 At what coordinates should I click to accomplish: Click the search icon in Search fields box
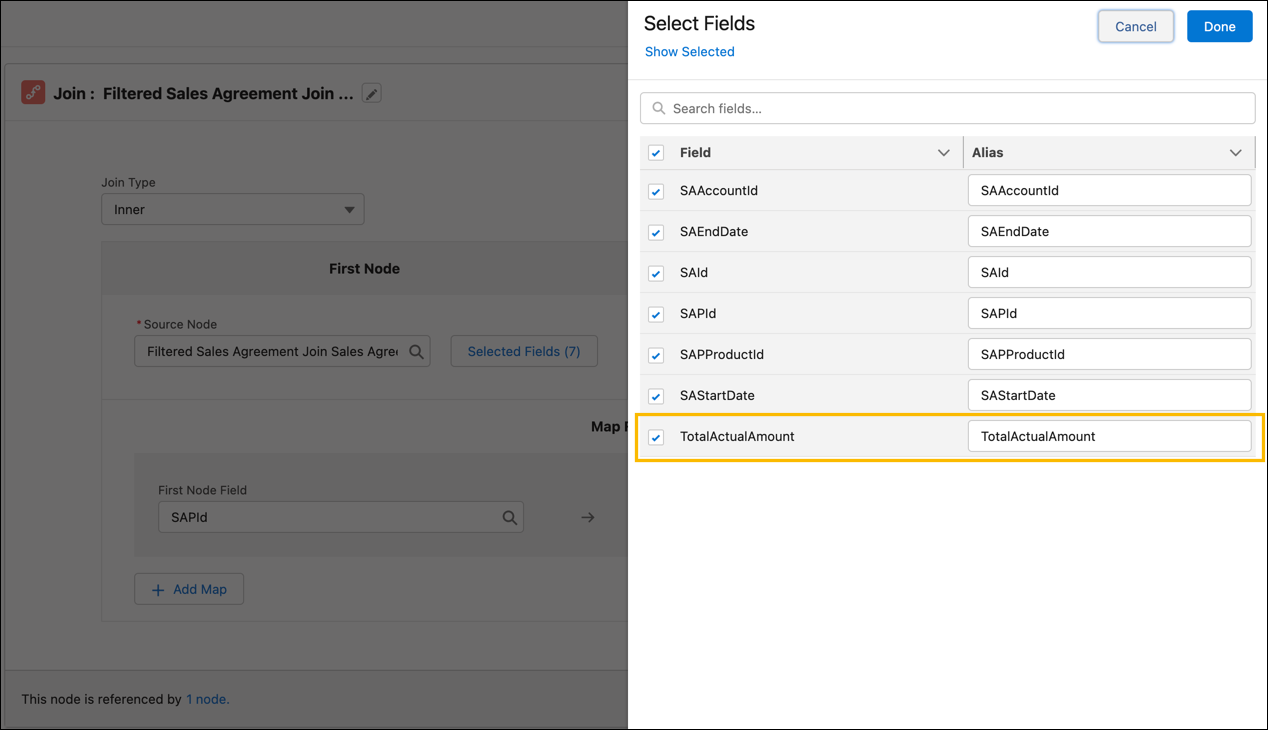pos(659,108)
